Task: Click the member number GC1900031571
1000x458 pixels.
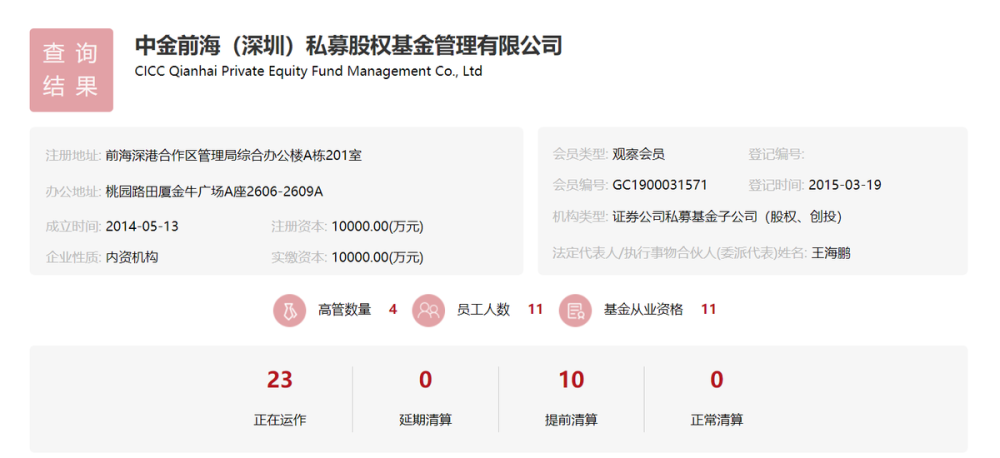Action: coord(659,185)
